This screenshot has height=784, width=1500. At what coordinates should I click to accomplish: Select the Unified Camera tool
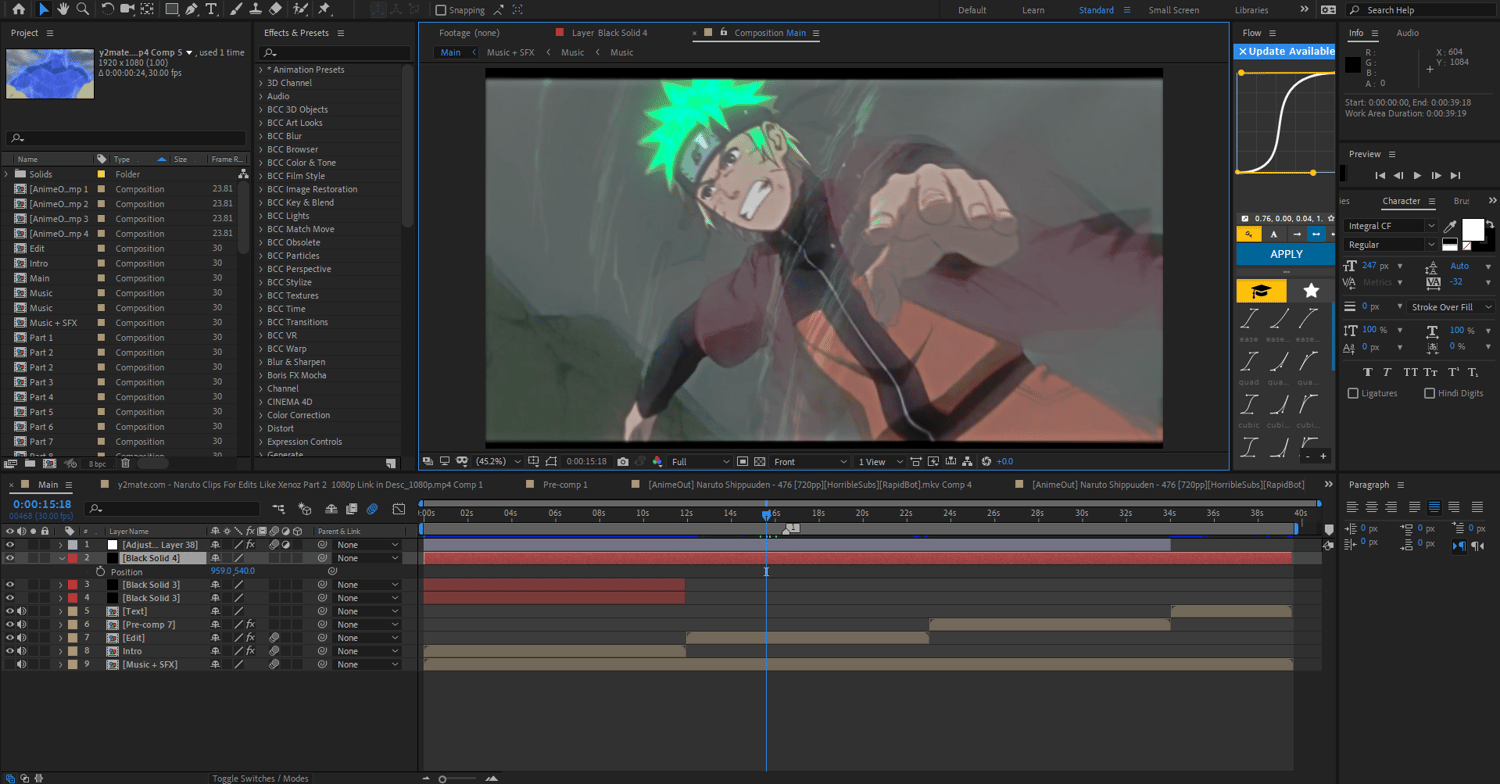(x=127, y=9)
